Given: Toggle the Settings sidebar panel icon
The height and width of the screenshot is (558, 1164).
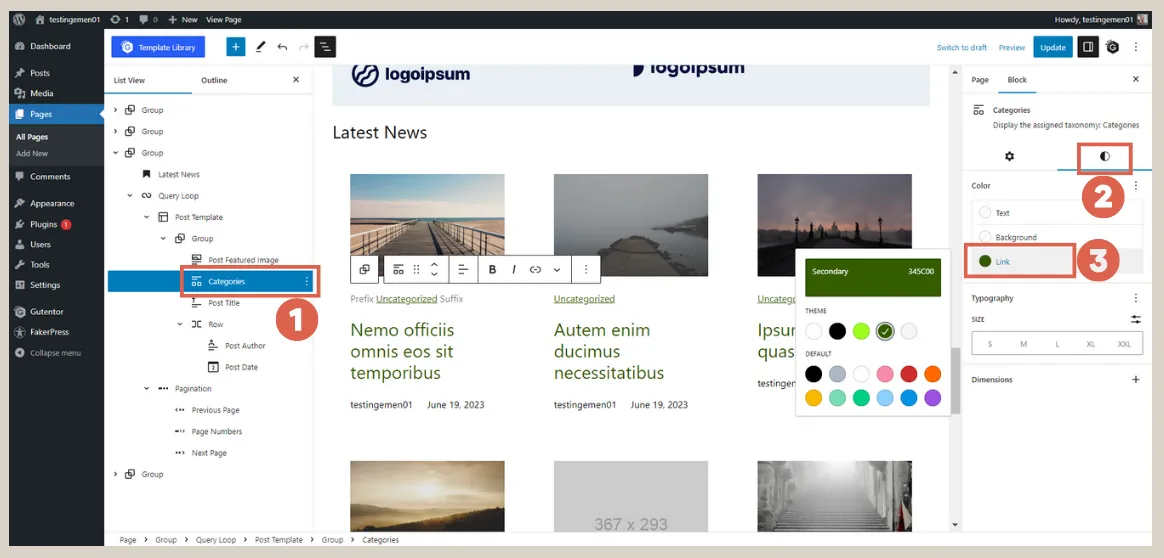Looking at the screenshot, I should point(1088,47).
